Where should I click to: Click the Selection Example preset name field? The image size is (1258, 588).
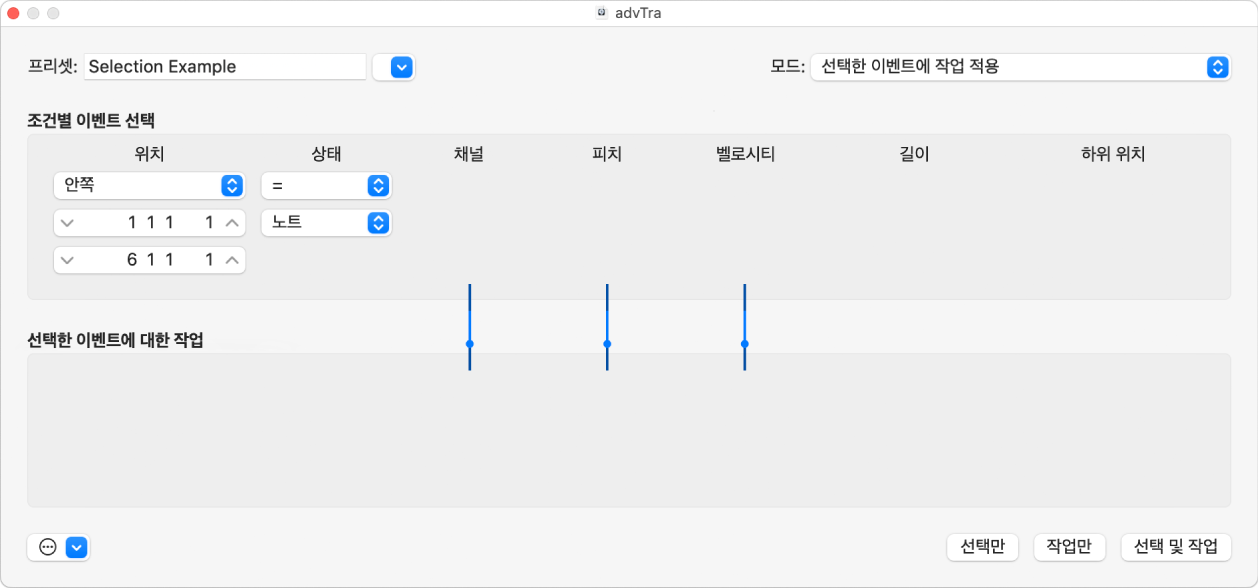(225, 66)
